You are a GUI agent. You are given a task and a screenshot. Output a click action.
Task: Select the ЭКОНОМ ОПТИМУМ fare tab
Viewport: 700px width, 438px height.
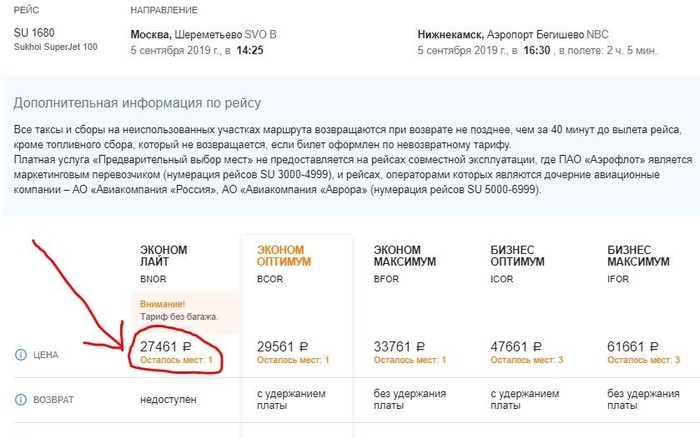284,255
